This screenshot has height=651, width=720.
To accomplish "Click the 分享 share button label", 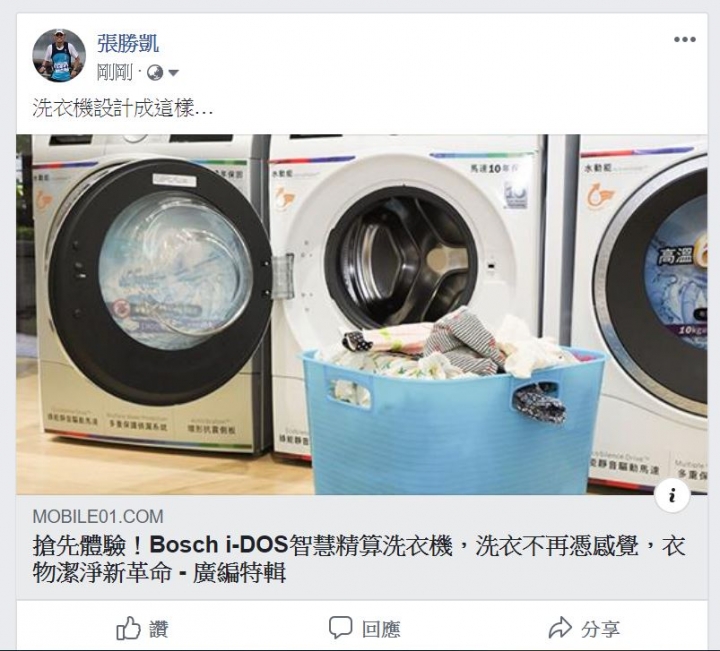I will tap(601, 629).
